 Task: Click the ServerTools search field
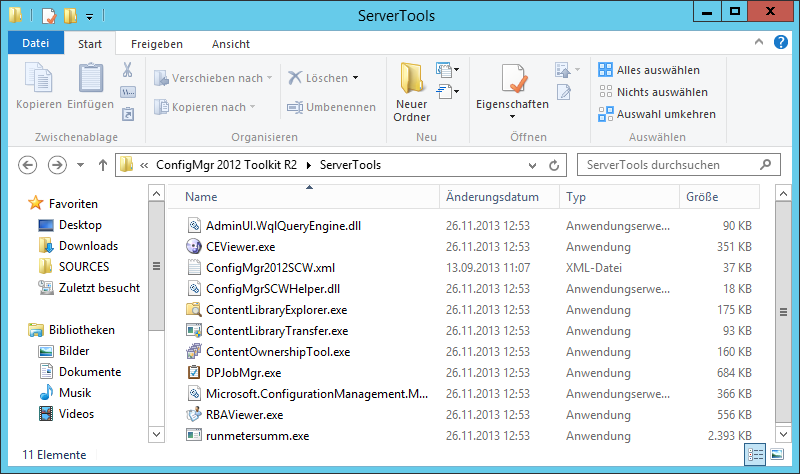coord(679,165)
